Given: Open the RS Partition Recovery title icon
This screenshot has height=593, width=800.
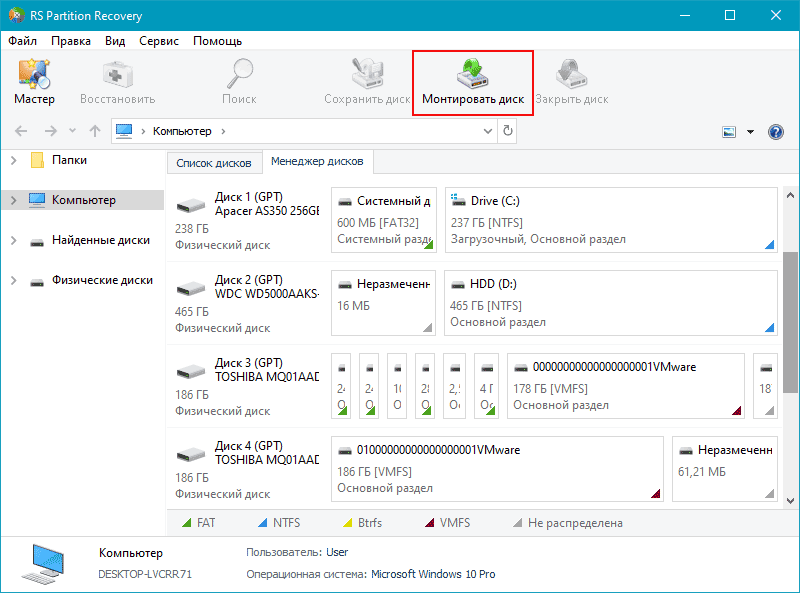Looking at the screenshot, I should [x=16, y=15].
